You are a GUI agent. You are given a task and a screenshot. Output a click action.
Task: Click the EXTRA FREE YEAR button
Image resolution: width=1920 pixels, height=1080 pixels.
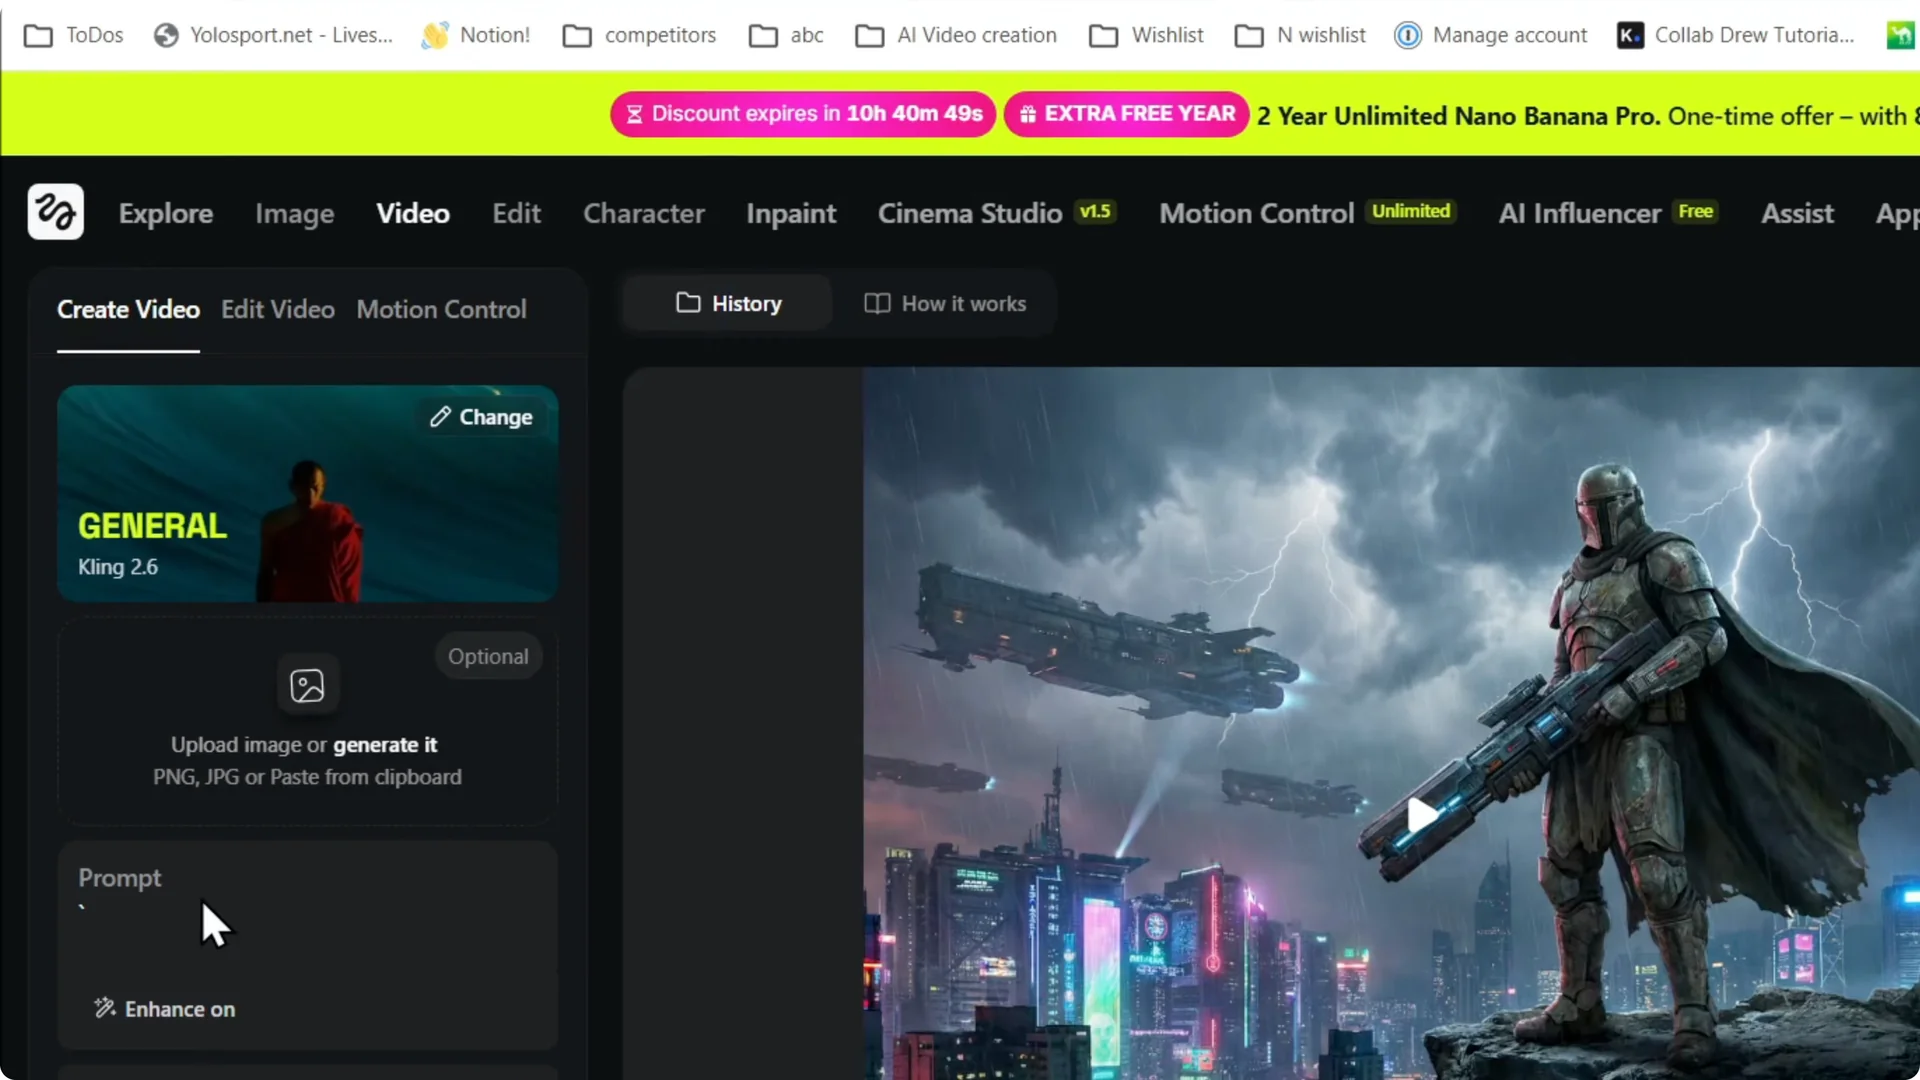(x=1126, y=114)
